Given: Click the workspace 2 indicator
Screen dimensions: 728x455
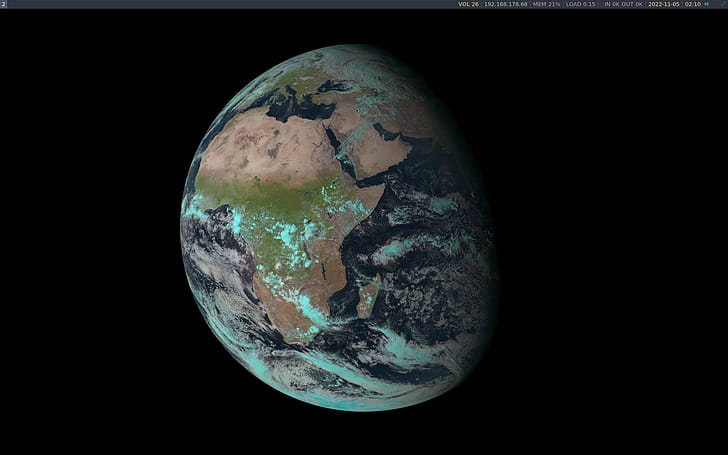Looking at the screenshot, I should click(4, 4).
